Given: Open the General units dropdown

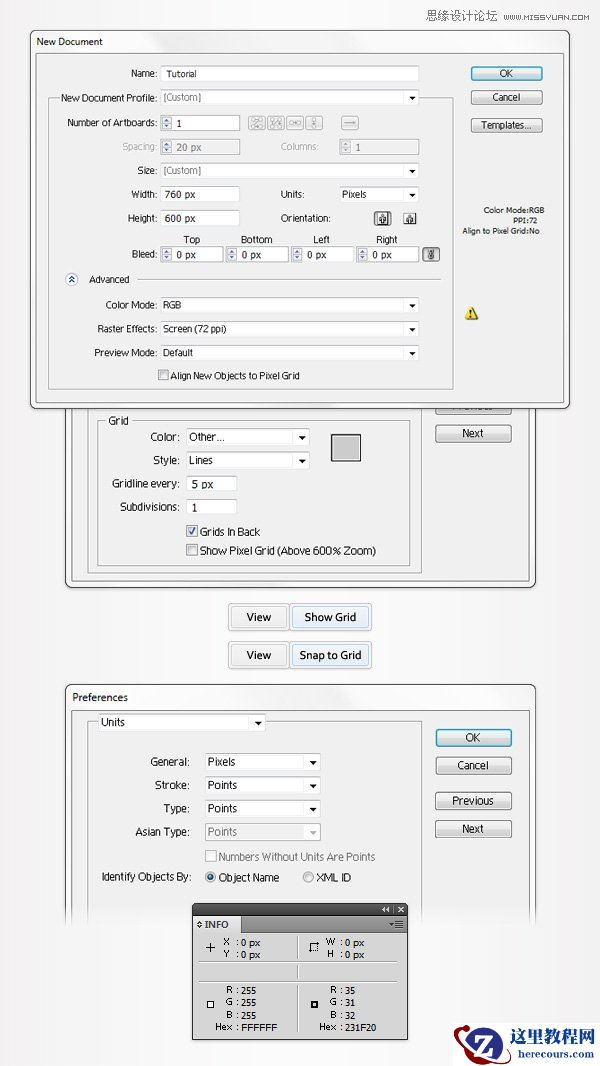Looking at the screenshot, I should [x=262, y=762].
